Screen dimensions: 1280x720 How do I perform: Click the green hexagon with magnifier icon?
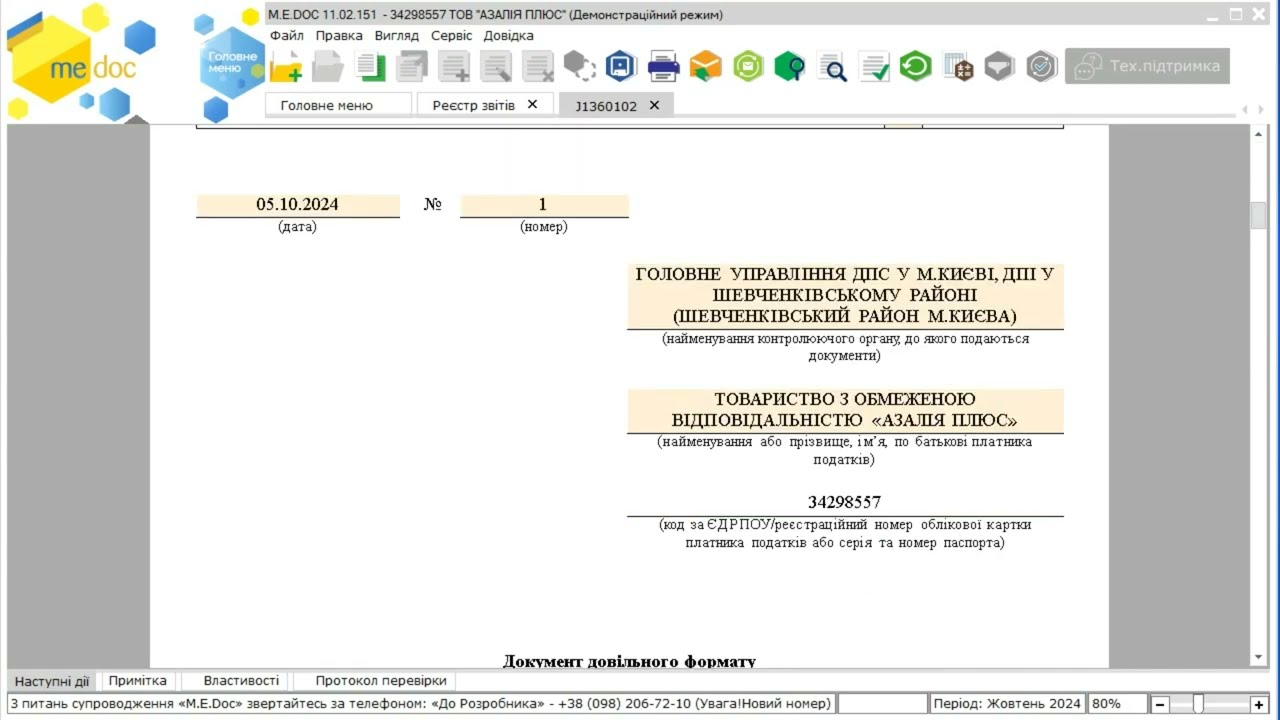coord(790,67)
